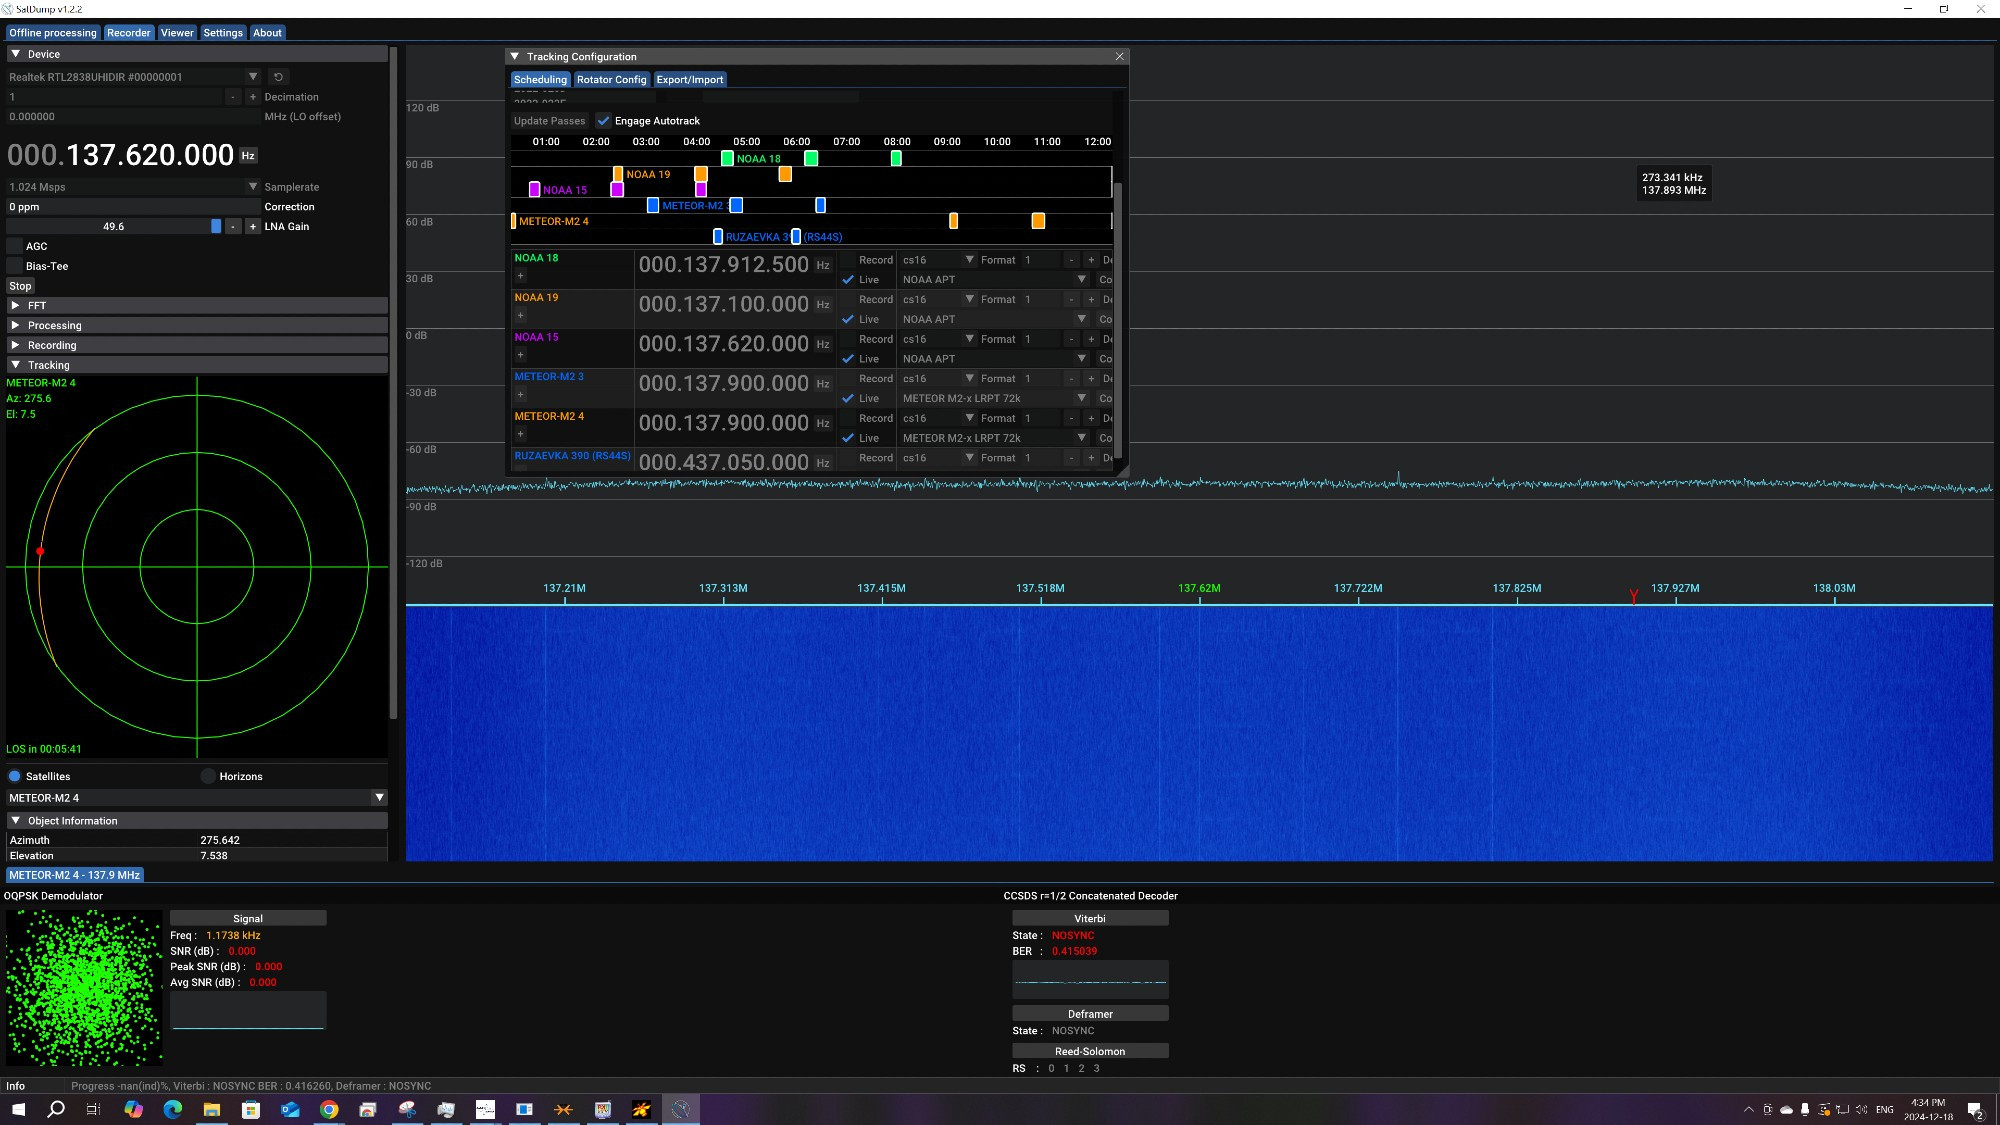Open Google Chrome from the taskbar
Image resolution: width=2000 pixels, height=1125 pixels.
pos(329,1109)
